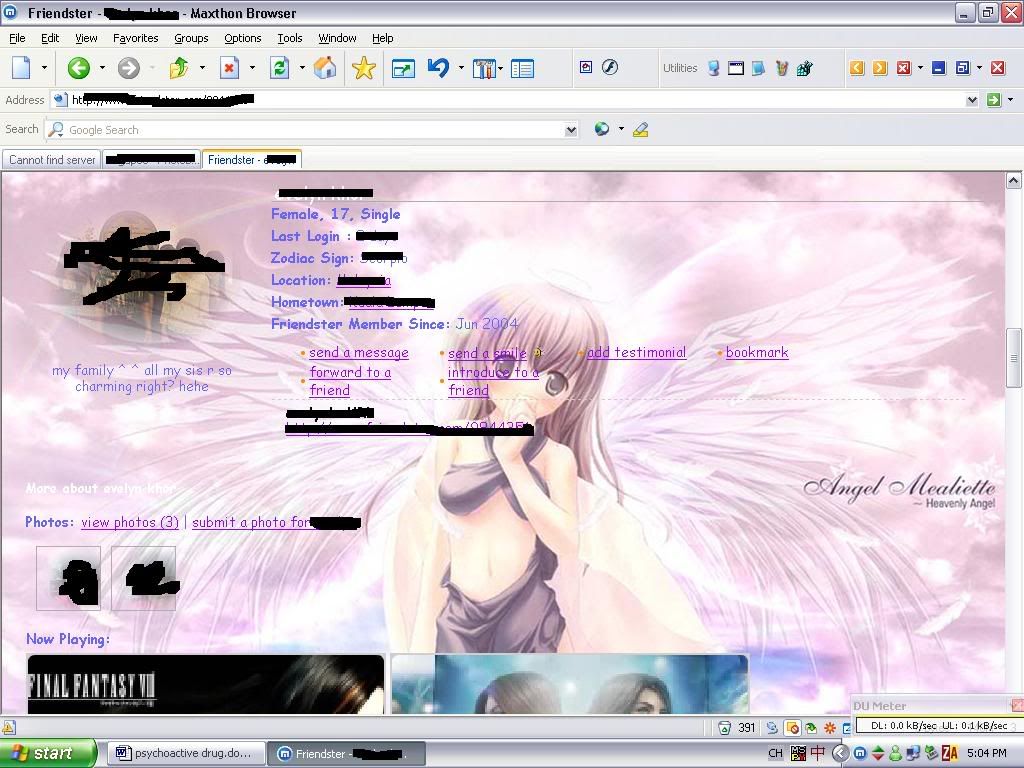Click the introduce to a friend link
1024x768 pixels.
[x=493, y=381]
